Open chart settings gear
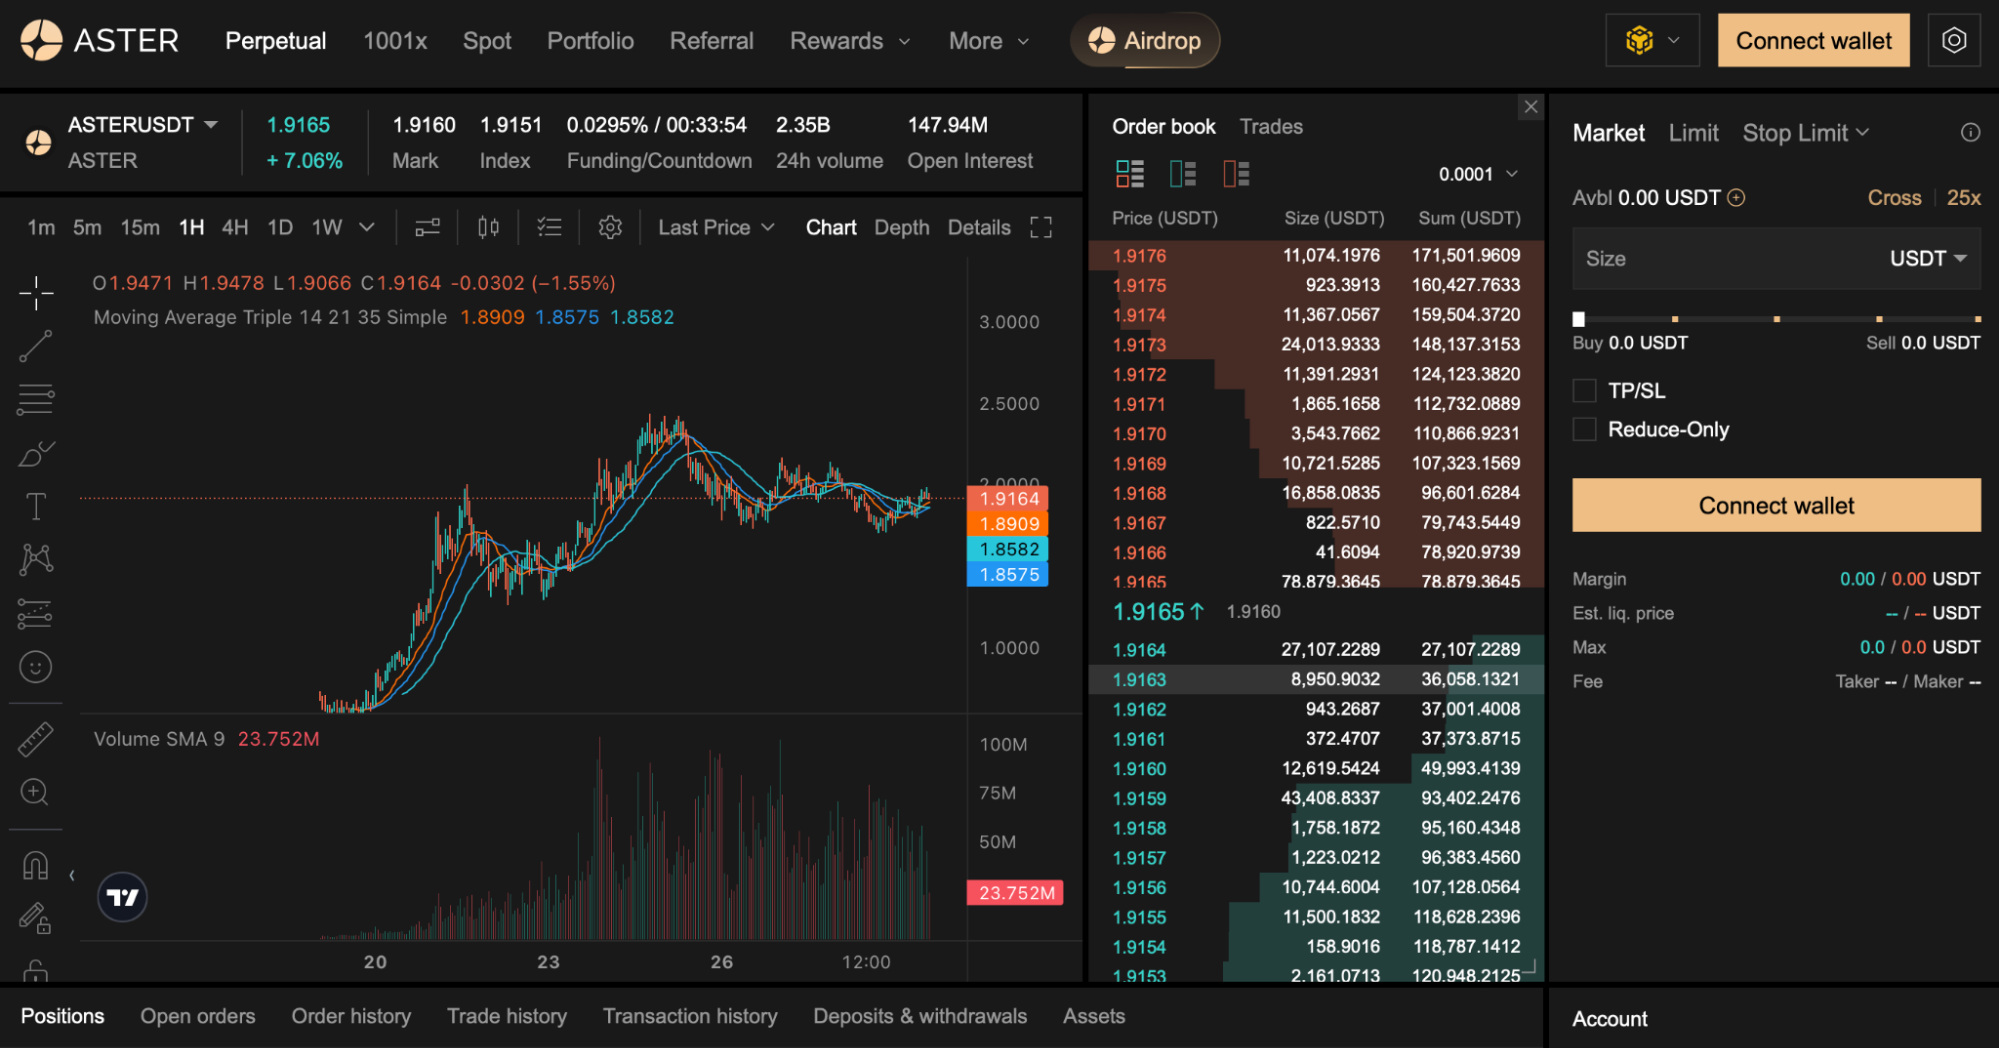Screen dimensions: 1999x1049 point(610,227)
